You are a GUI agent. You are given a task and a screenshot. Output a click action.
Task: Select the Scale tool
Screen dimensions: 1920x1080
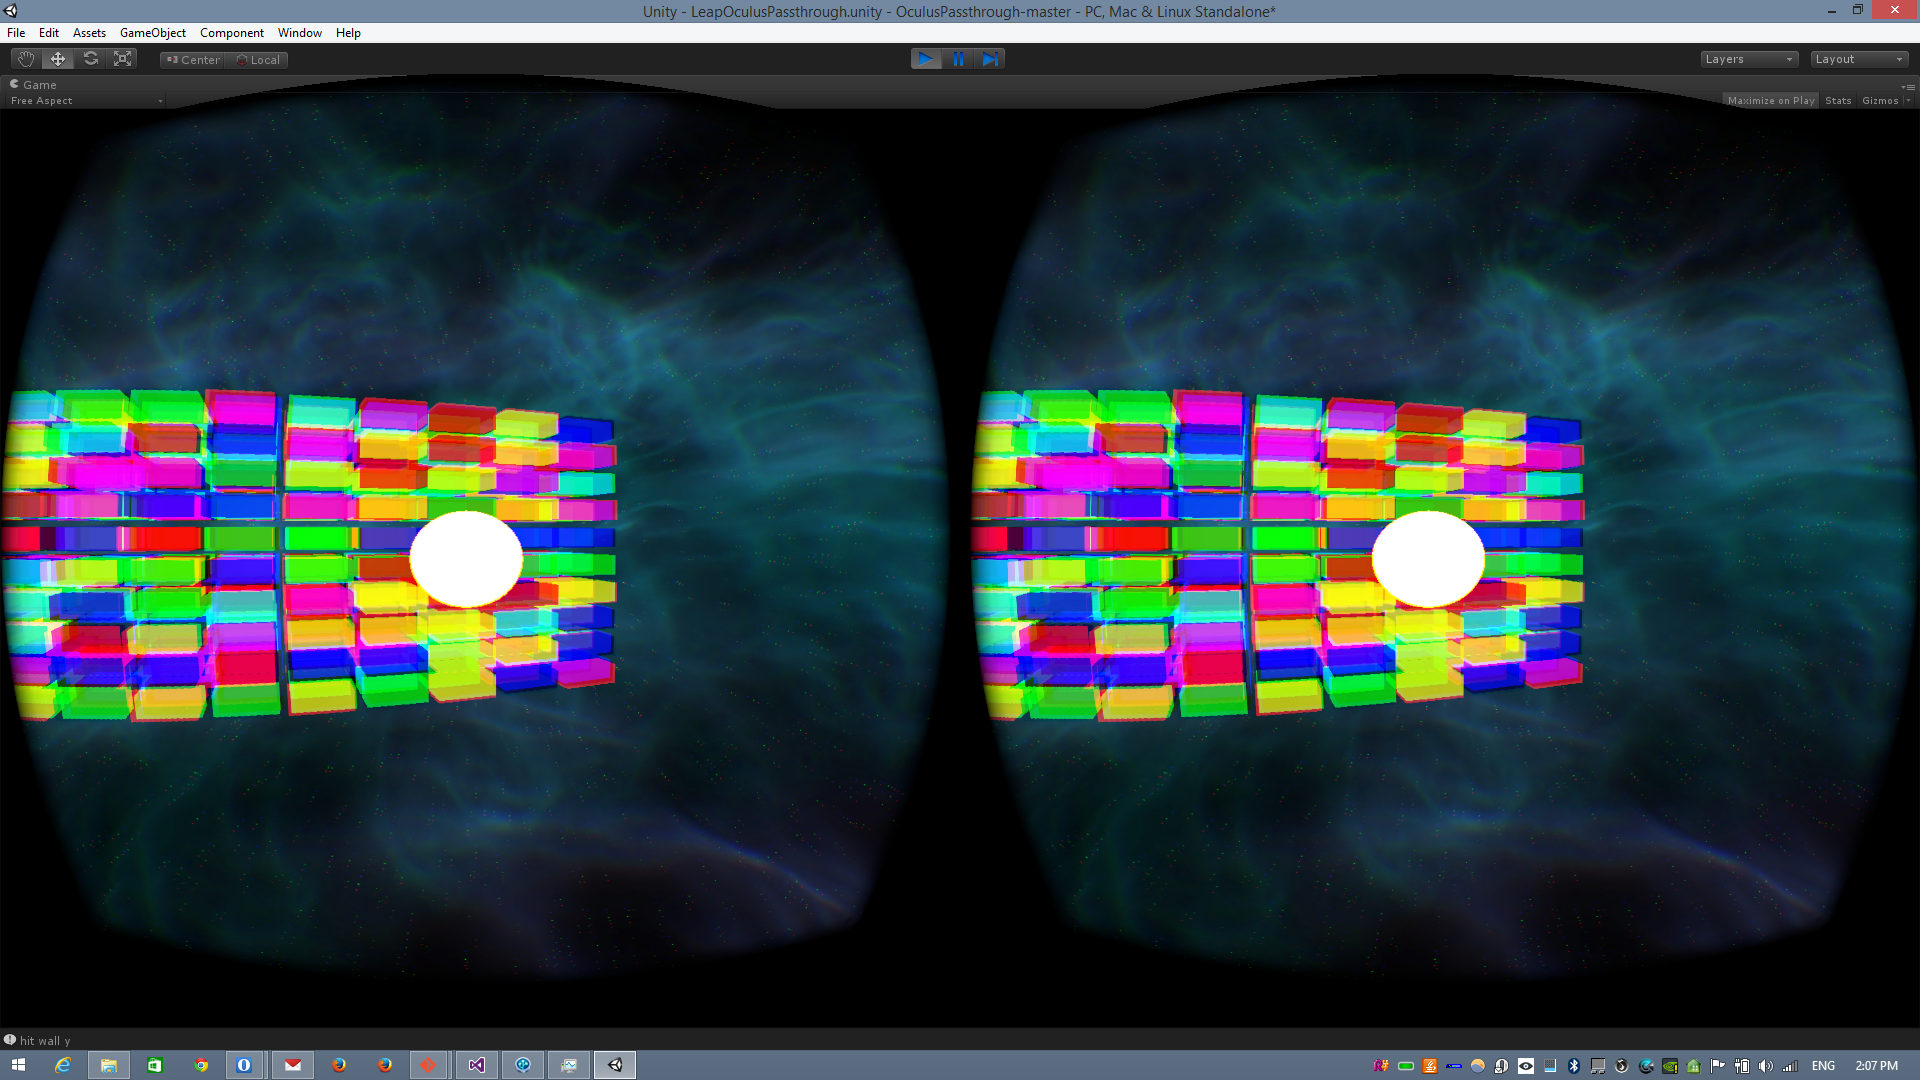(x=123, y=59)
